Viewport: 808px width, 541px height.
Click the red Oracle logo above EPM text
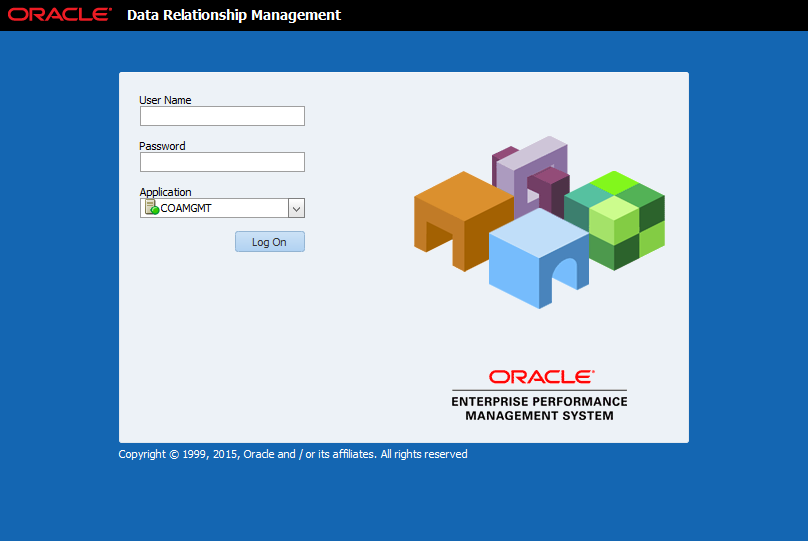(541, 377)
